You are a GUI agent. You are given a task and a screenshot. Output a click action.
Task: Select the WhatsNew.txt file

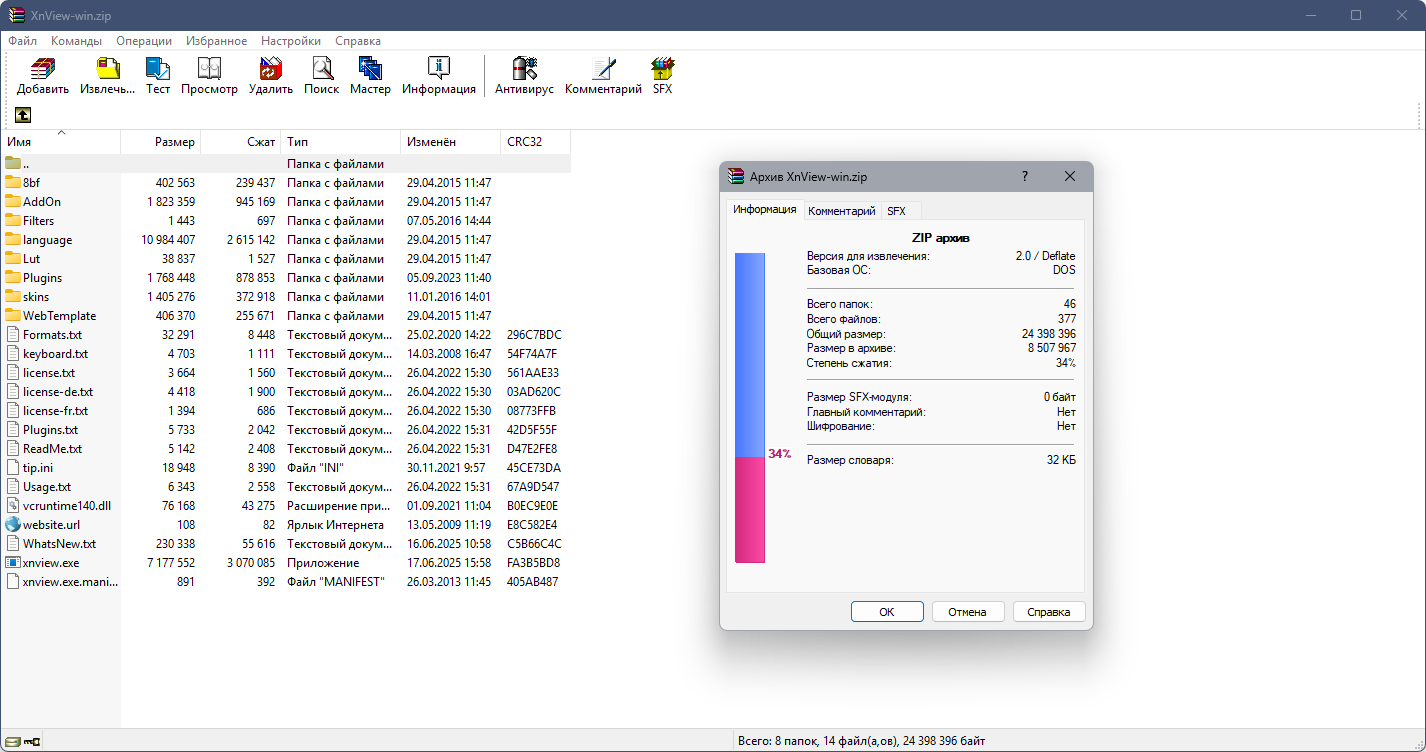click(286, 544)
